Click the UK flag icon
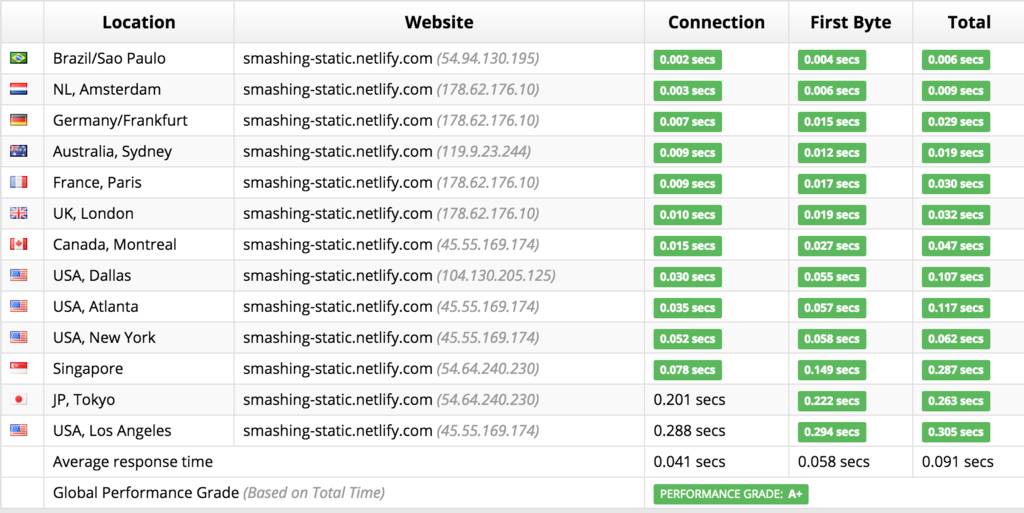1024x513 pixels. [19, 213]
